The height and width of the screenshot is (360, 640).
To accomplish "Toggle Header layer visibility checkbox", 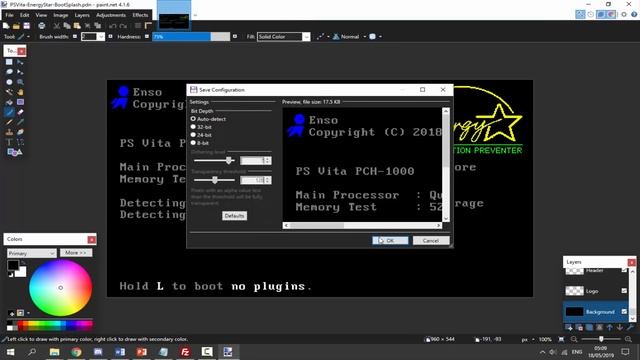I will point(624,270).
